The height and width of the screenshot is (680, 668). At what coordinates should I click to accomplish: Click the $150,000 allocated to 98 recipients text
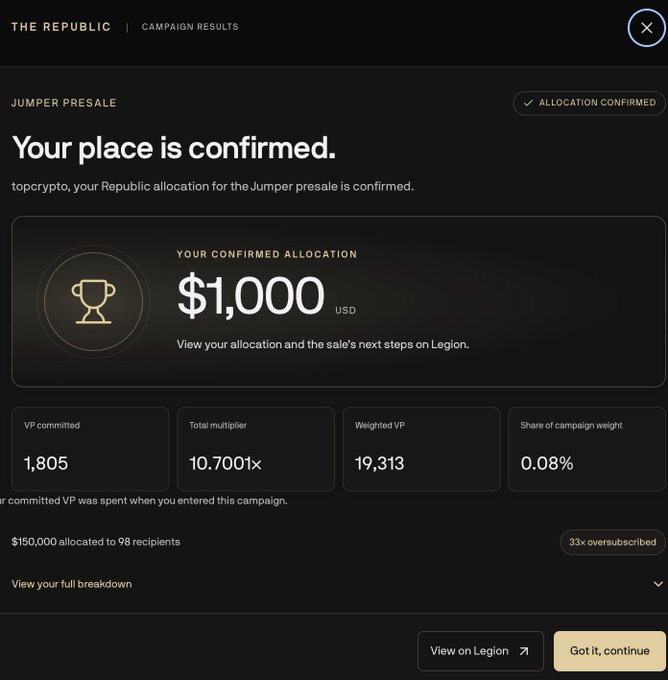tap(96, 542)
